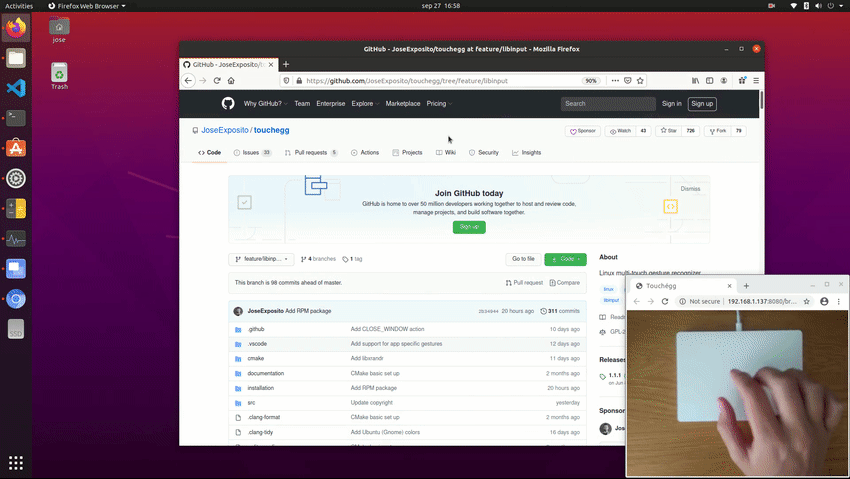Fork the touchegg repository
The width and height of the screenshot is (850, 479).
click(717, 131)
